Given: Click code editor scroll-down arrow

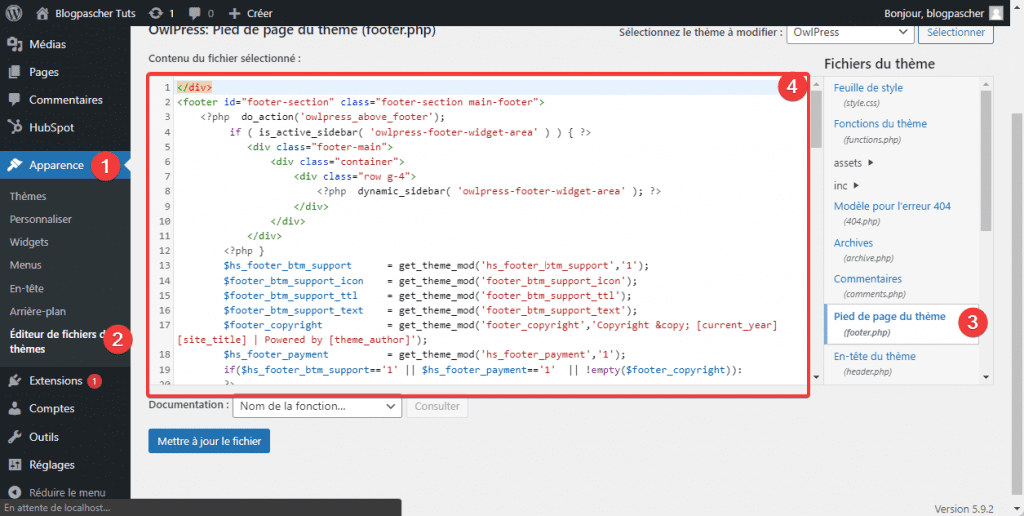Looking at the screenshot, I should 816,377.
